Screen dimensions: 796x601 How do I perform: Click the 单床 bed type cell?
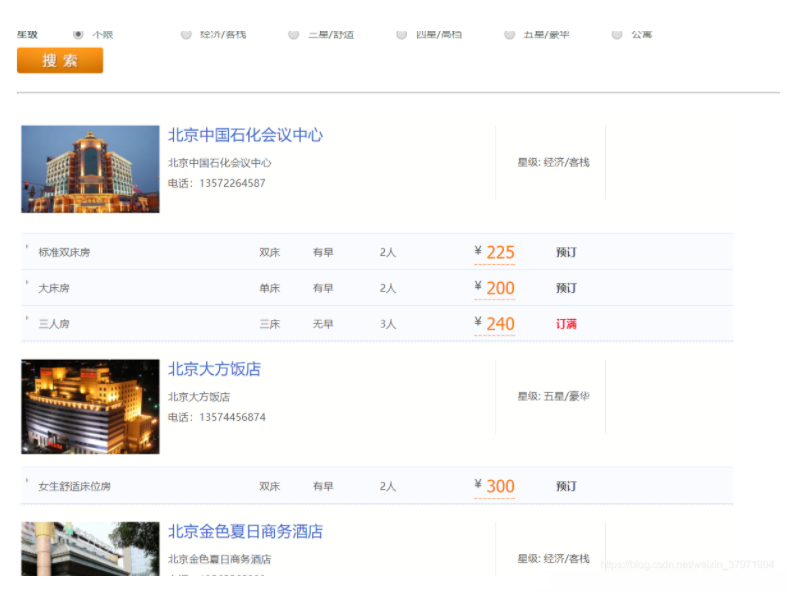(x=270, y=288)
